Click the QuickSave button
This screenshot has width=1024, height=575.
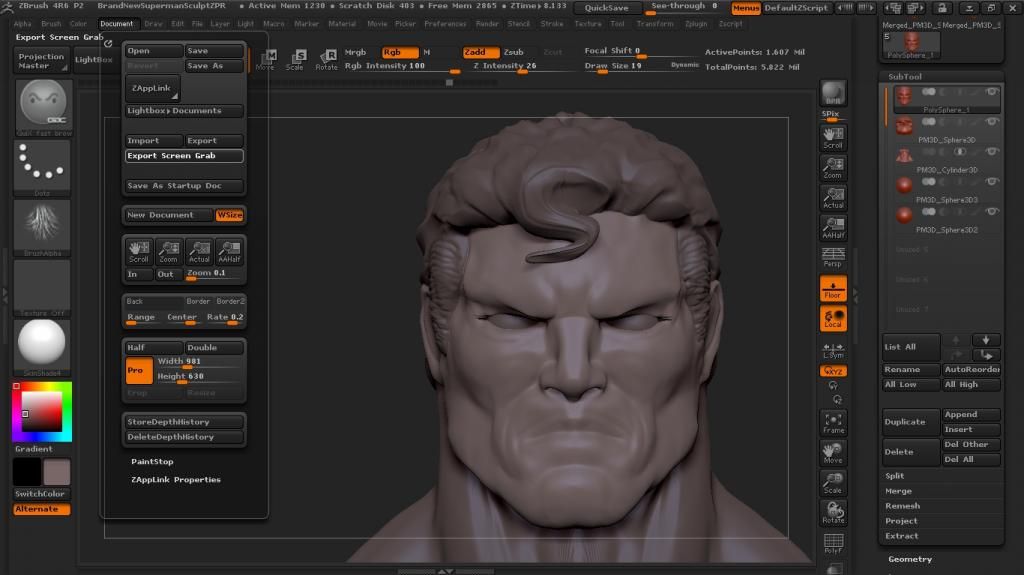pos(607,8)
